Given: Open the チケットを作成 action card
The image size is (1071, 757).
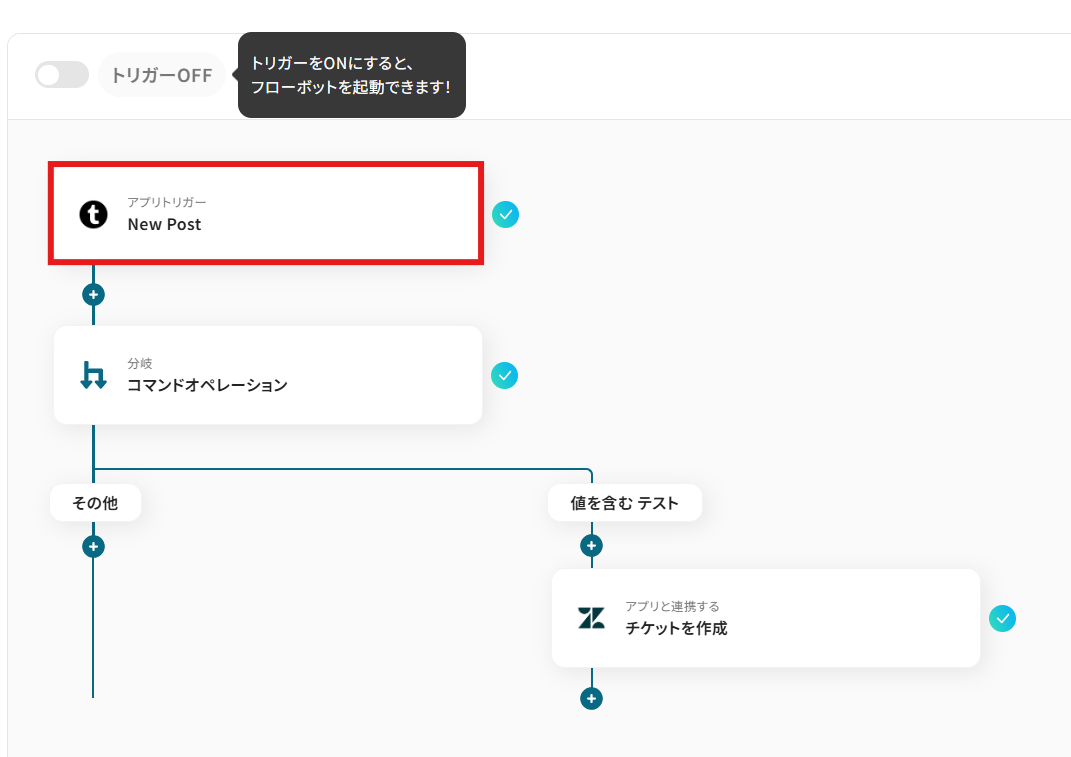Looking at the screenshot, I should [766, 618].
